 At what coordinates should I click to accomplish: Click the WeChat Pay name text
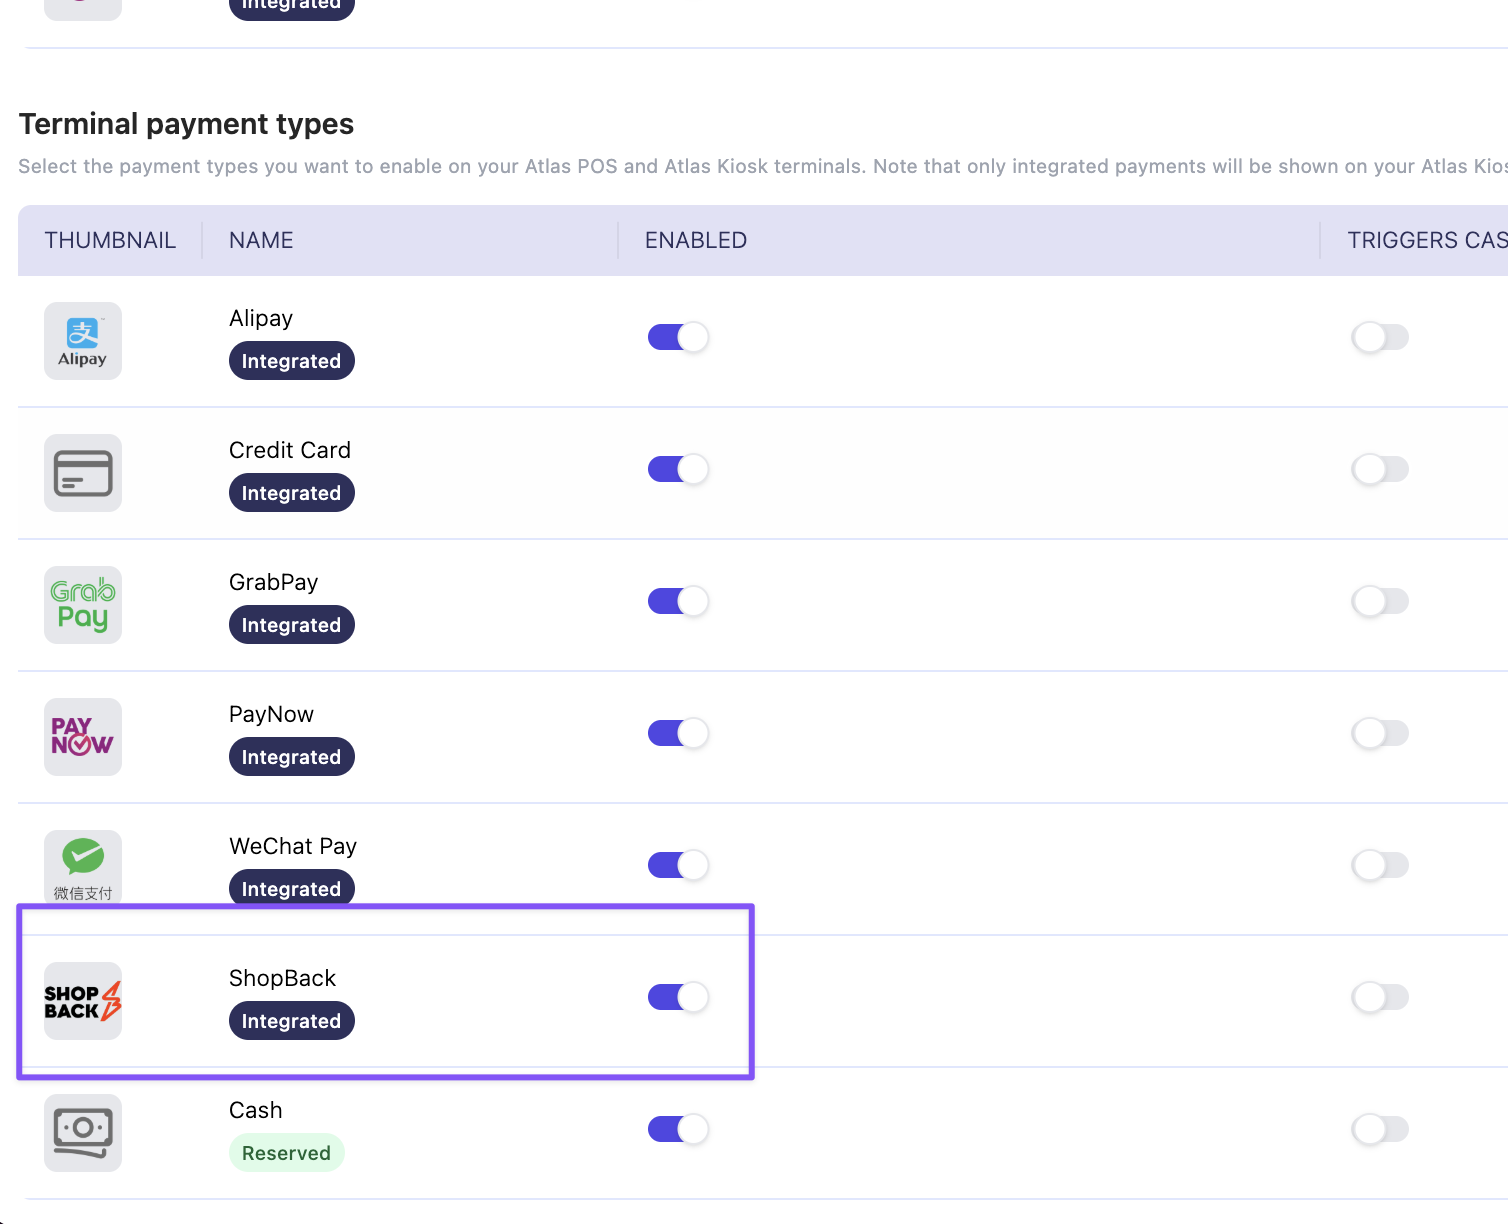(x=293, y=846)
